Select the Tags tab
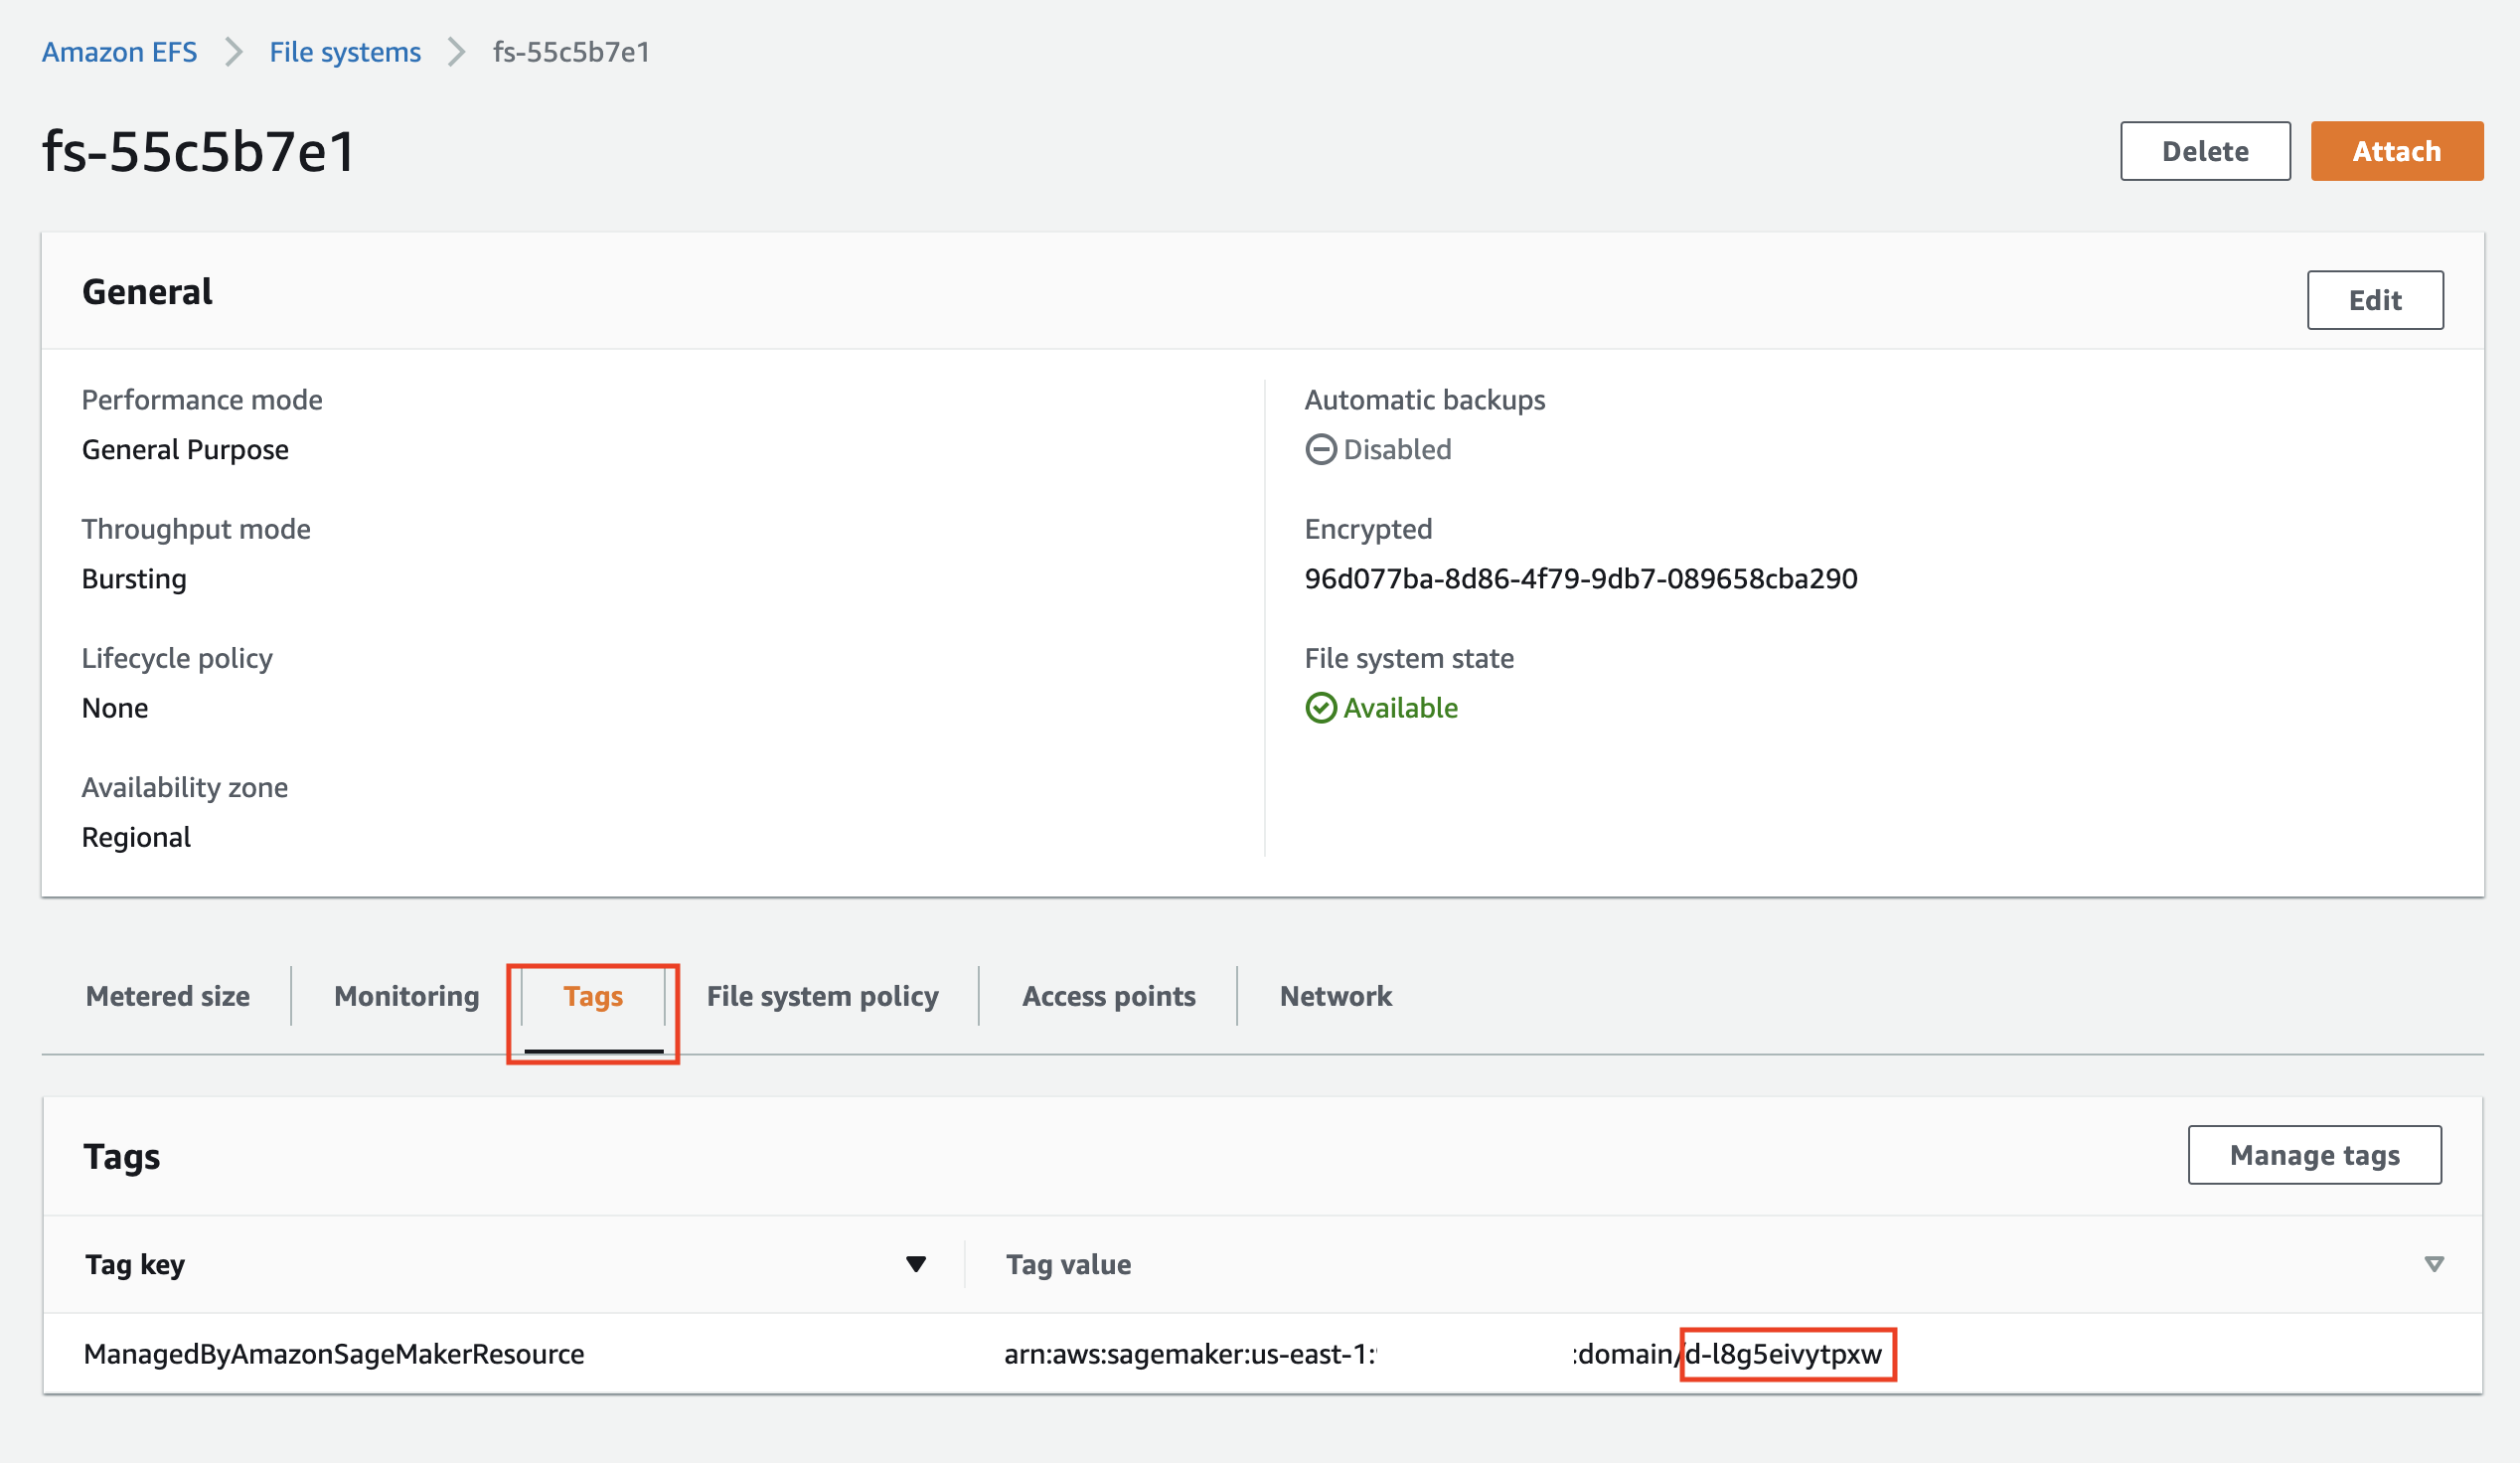This screenshot has width=2520, height=1463. point(593,996)
